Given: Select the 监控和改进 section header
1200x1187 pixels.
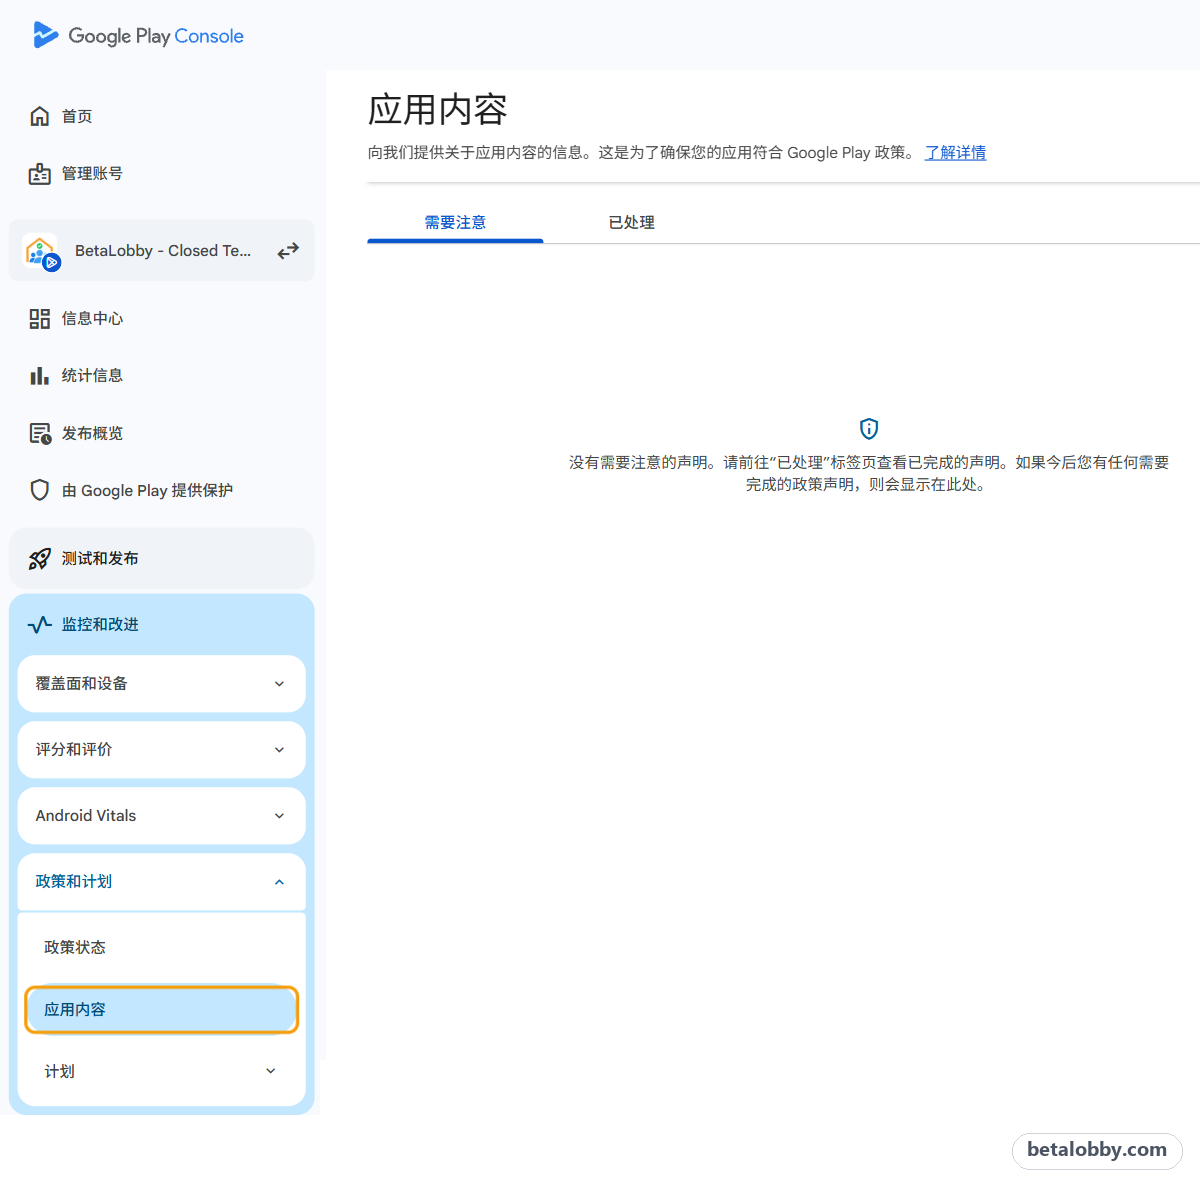Looking at the screenshot, I should pos(162,625).
